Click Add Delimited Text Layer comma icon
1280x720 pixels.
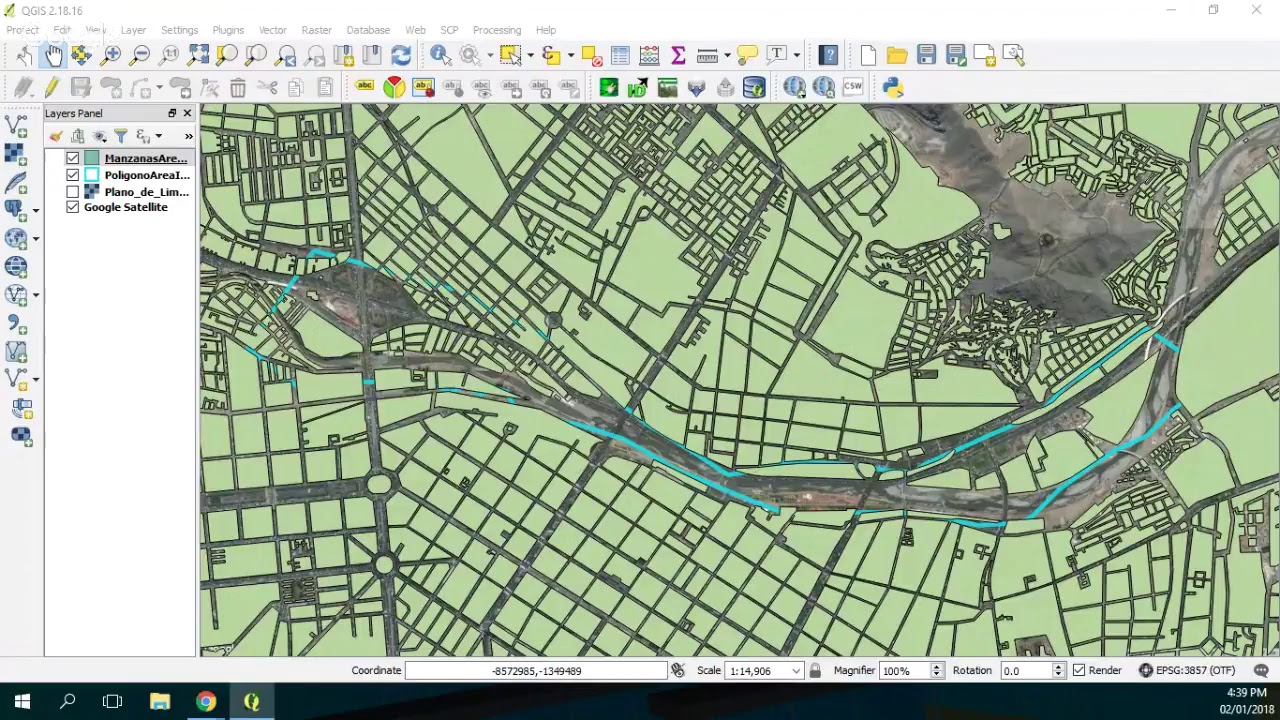16,323
